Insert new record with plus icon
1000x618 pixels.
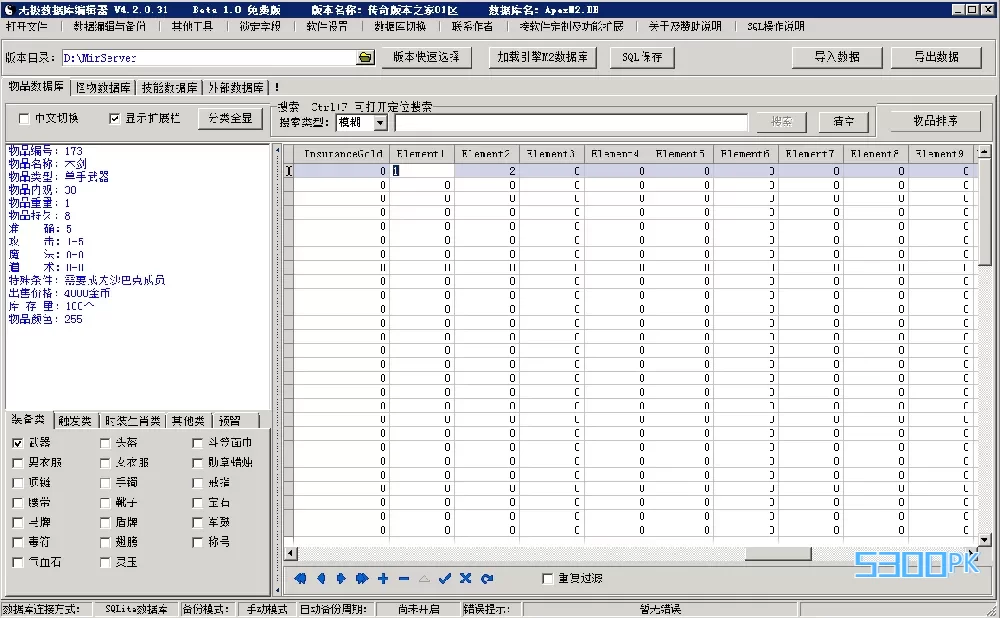tap(383, 578)
